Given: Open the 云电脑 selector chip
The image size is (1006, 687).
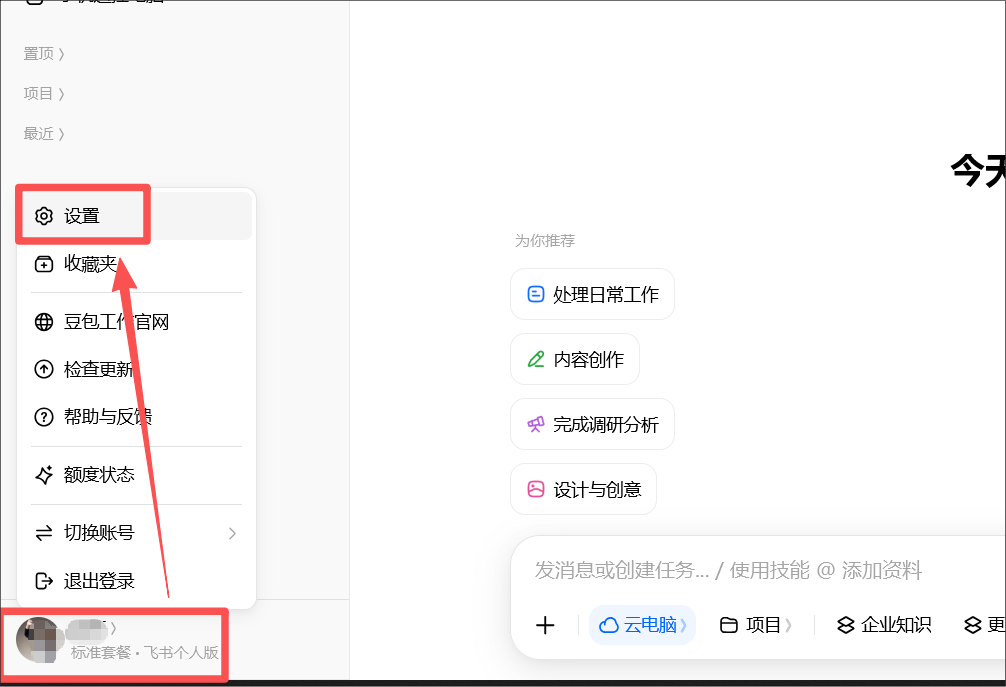Looking at the screenshot, I should 642,625.
